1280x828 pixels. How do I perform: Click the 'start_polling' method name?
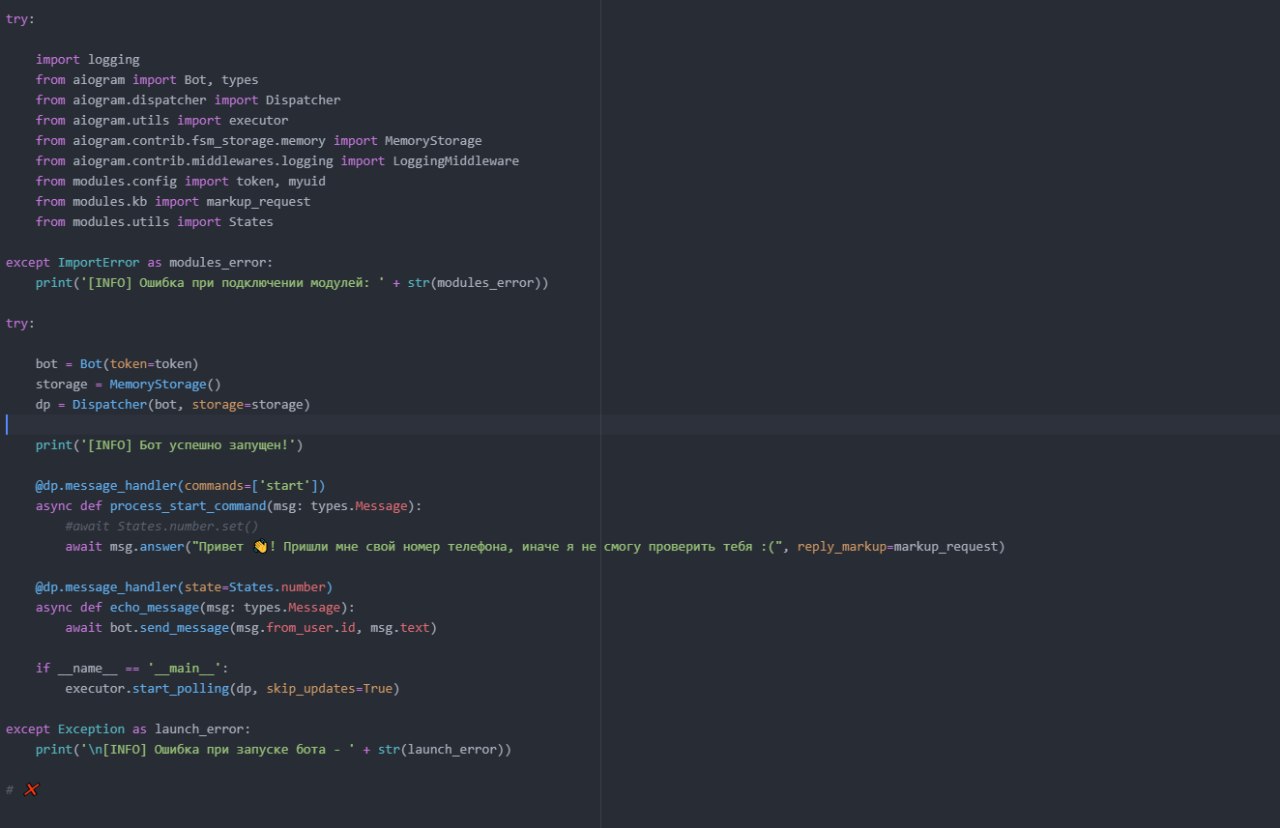coord(180,689)
